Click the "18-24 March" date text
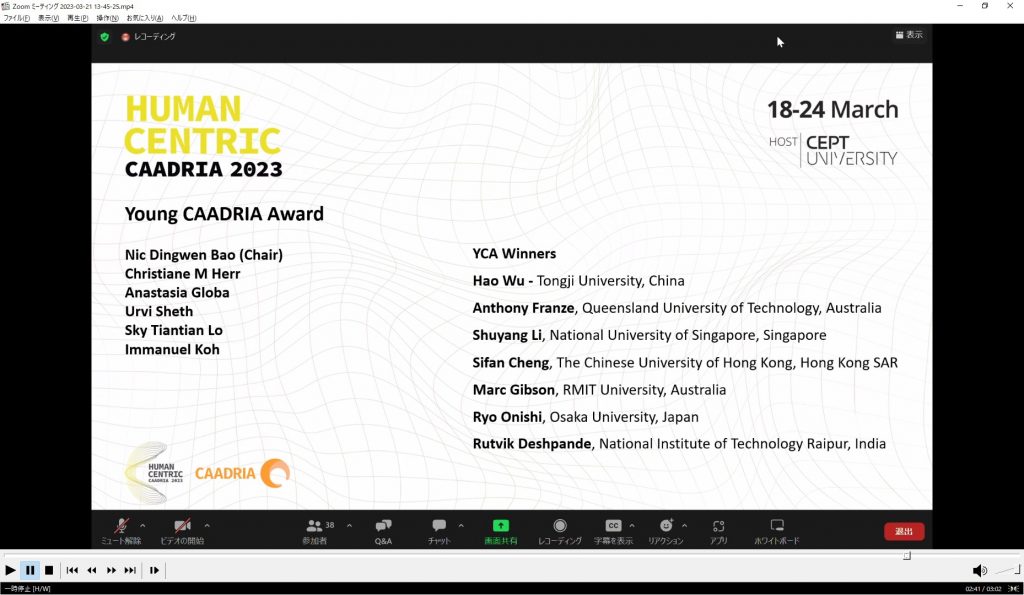Viewport: 1024px width, 595px height. [833, 109]
